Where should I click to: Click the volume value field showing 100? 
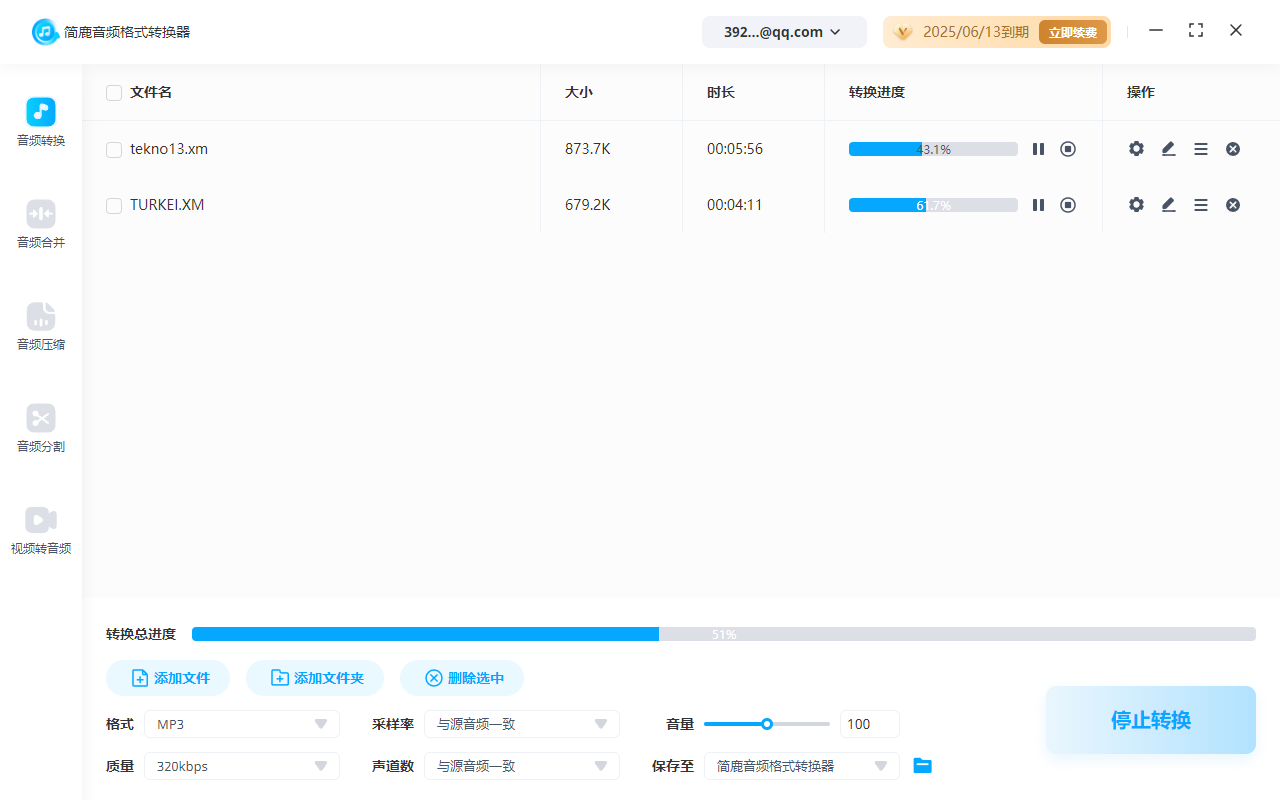pos(869,724)
